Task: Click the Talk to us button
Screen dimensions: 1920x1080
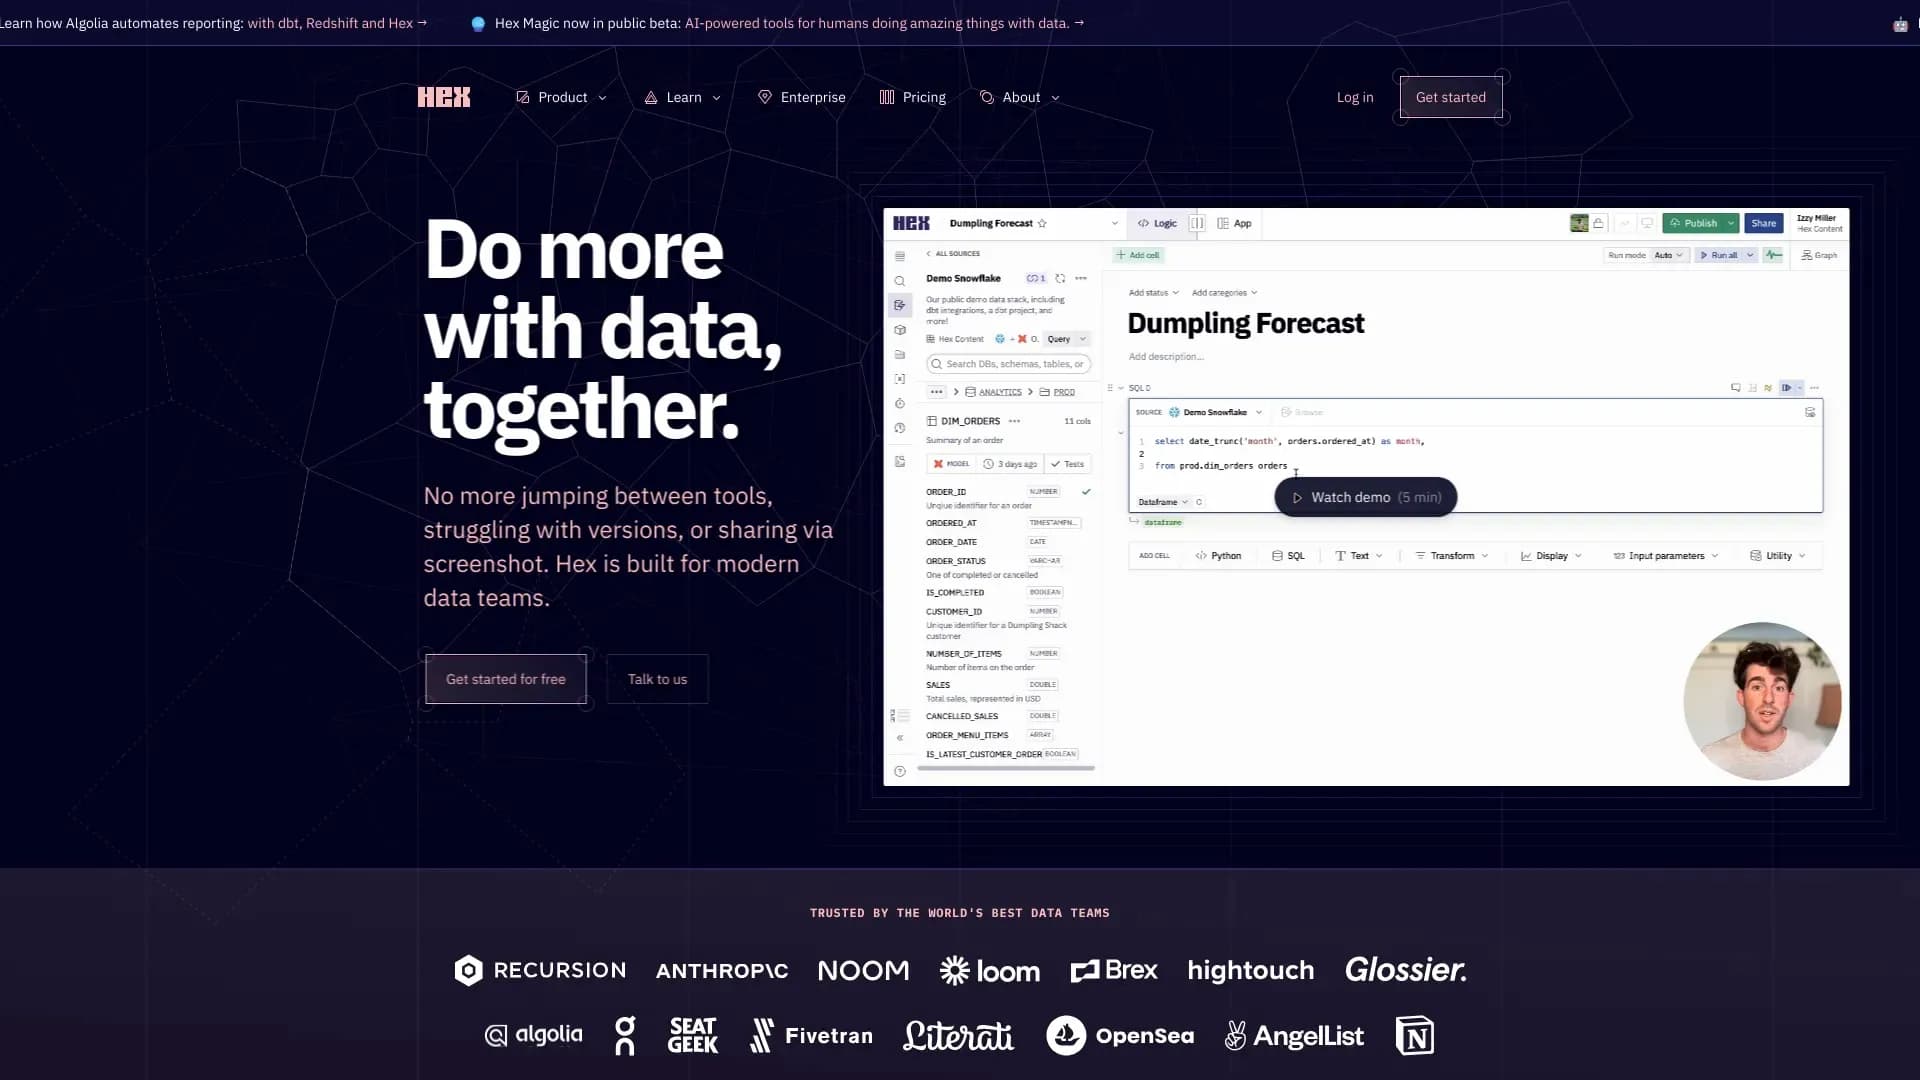Action: click(657, 679)
